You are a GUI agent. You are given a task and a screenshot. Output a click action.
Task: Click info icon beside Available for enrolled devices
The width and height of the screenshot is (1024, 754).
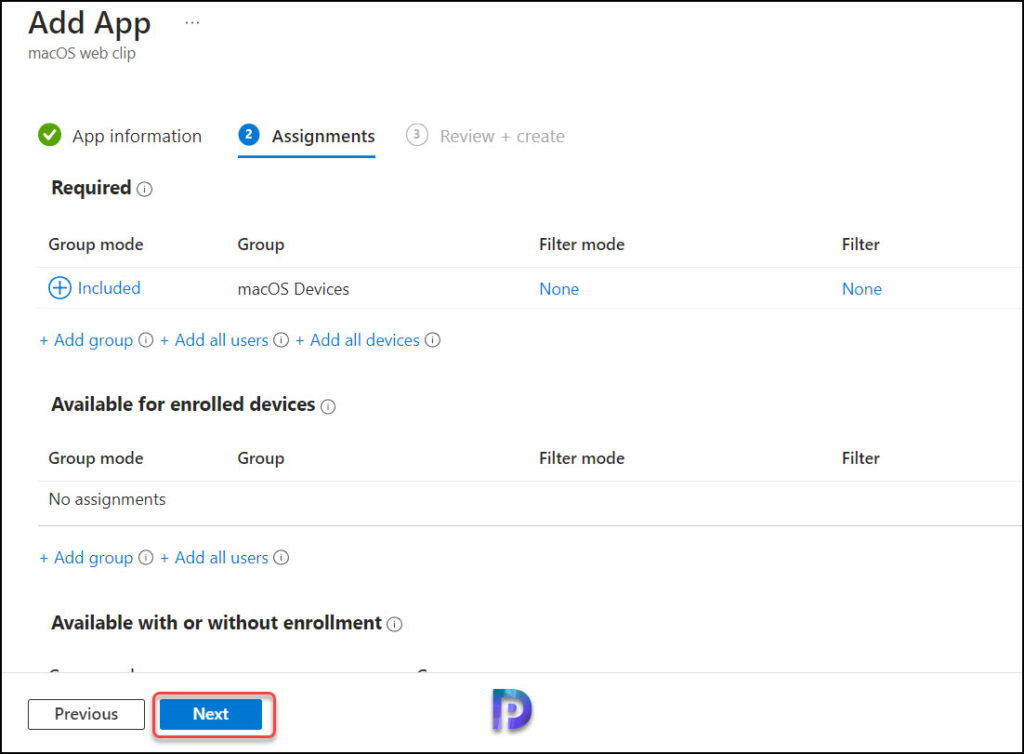tap(328, 407)
